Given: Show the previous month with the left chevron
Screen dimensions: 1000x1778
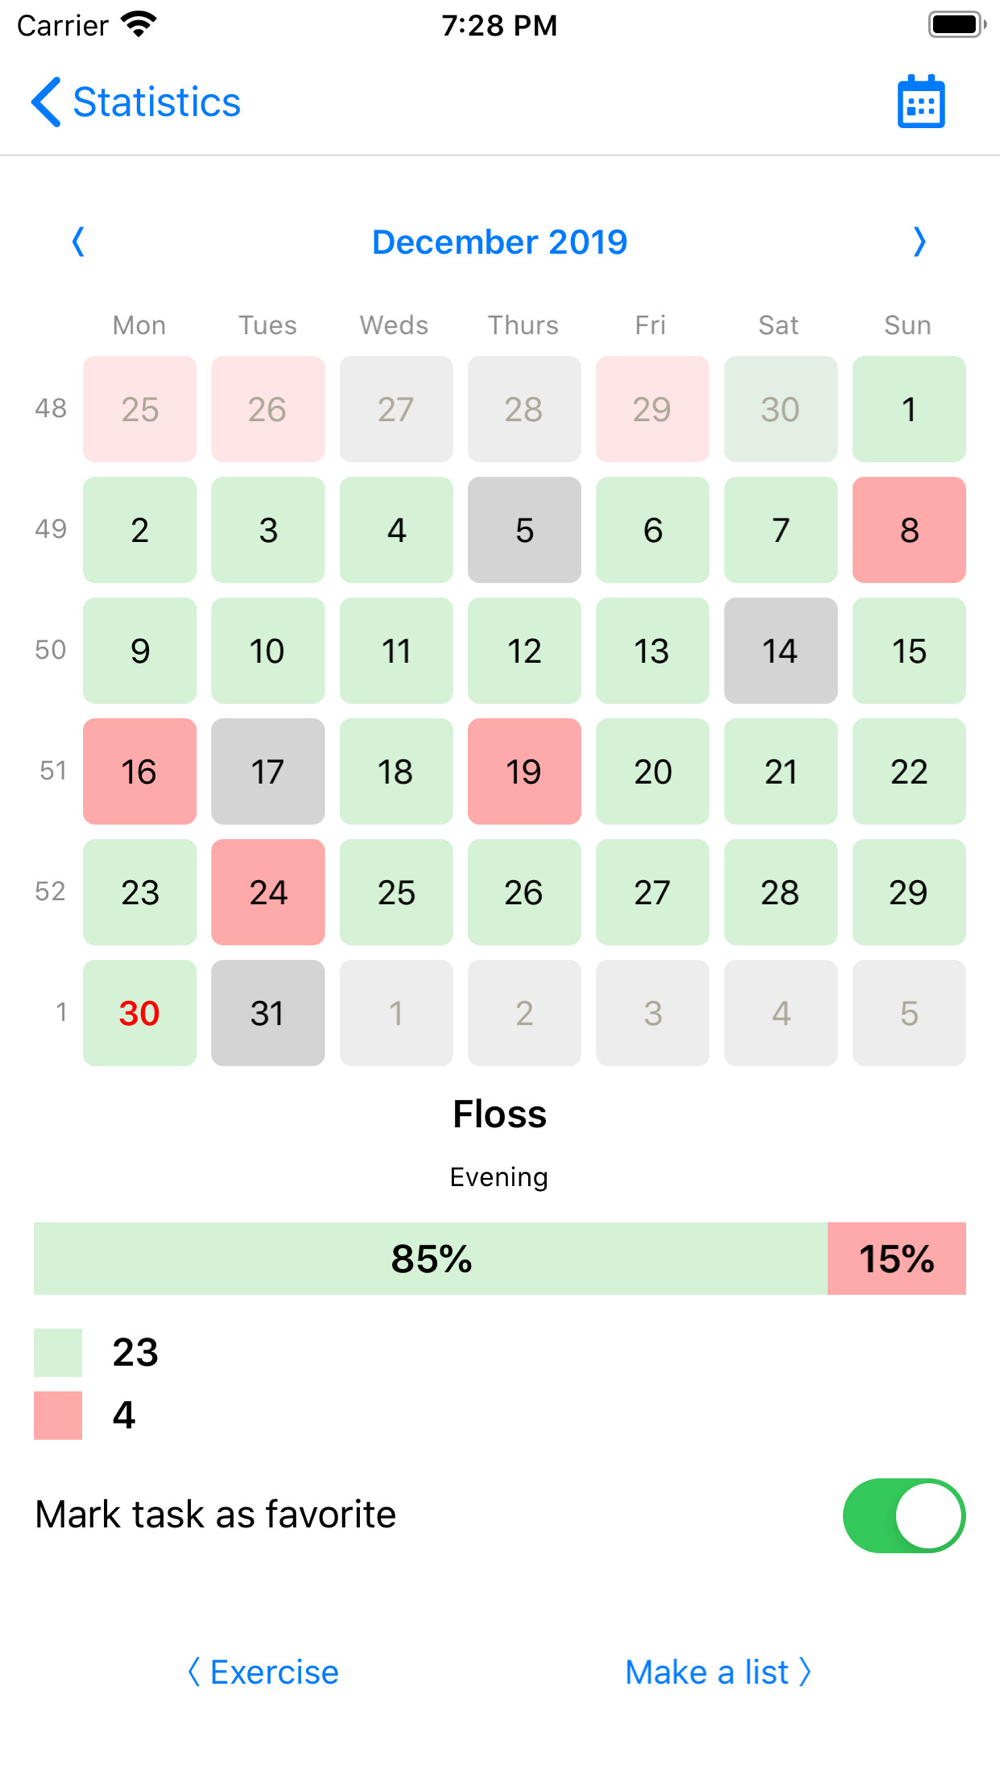Looking at the screenshot, I should pyautogui.click(x=78, y=242).
